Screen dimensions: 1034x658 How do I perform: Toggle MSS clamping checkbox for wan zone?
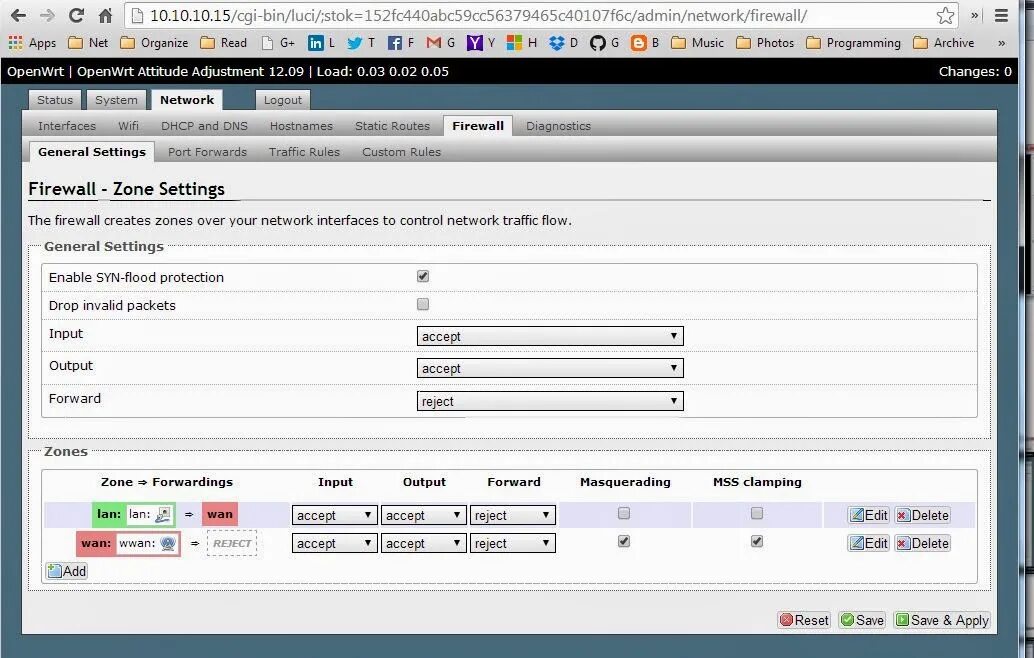pos(756,541)
